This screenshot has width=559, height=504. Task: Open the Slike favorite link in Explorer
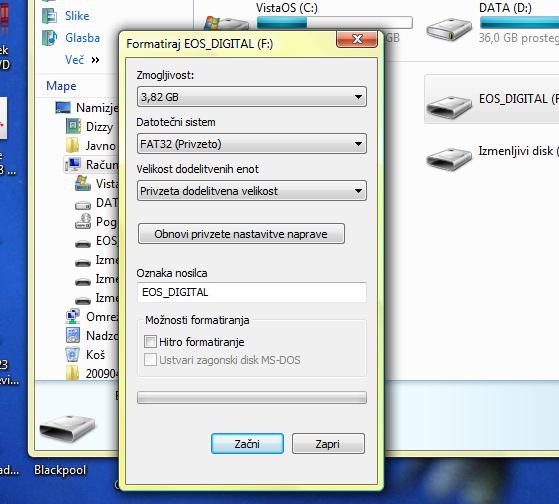[x=77, y=16]
